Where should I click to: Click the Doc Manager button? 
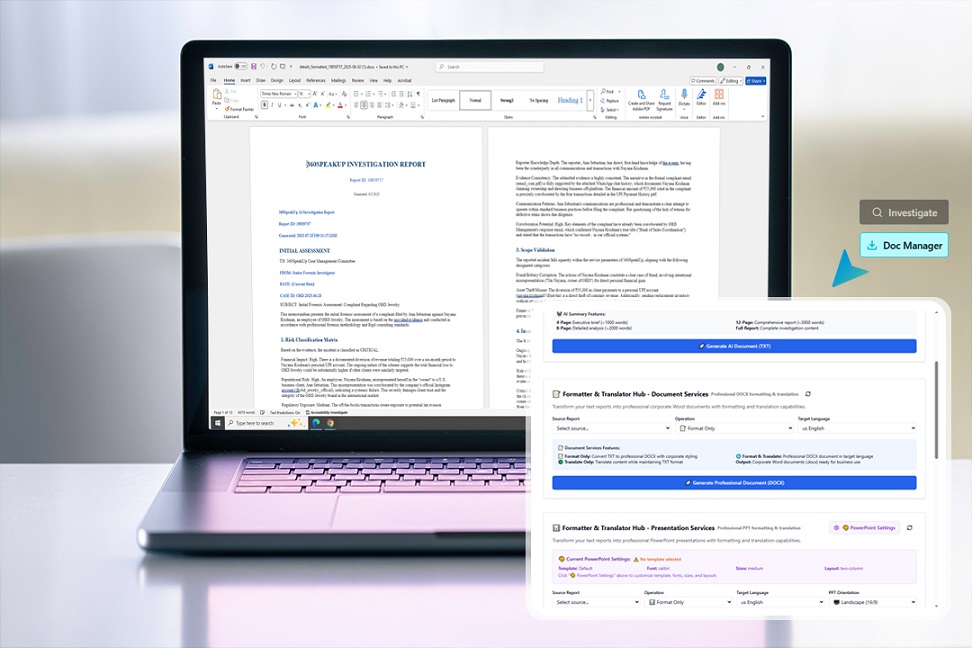point(904,245)
